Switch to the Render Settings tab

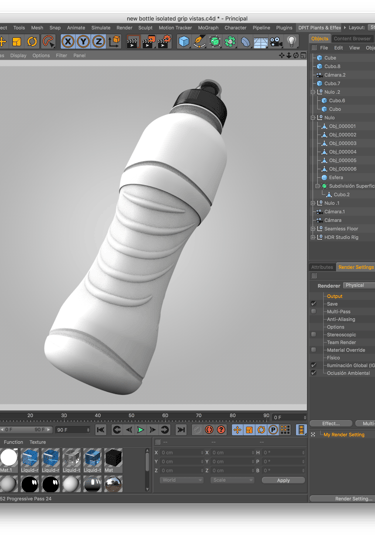pyautogui.click(x=355, y=267)
